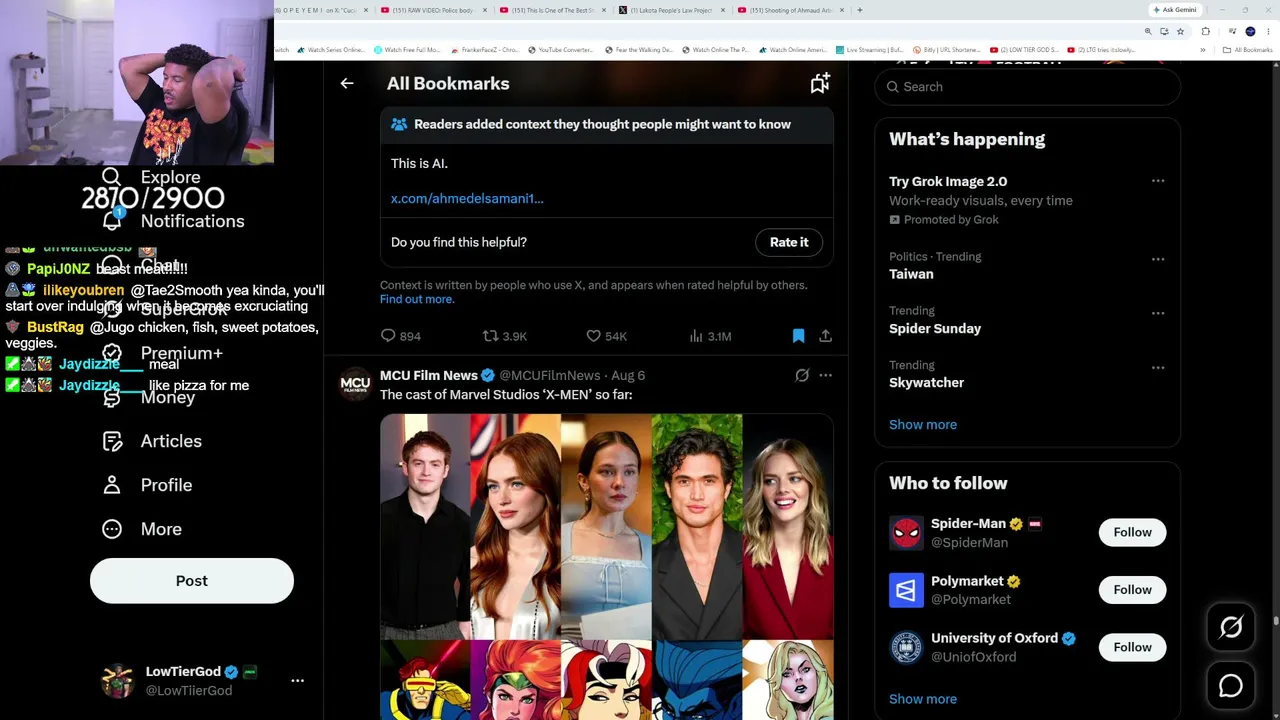Open the Skywatcher trending topic
1280x720 pixels.
(x=926, y=383)
